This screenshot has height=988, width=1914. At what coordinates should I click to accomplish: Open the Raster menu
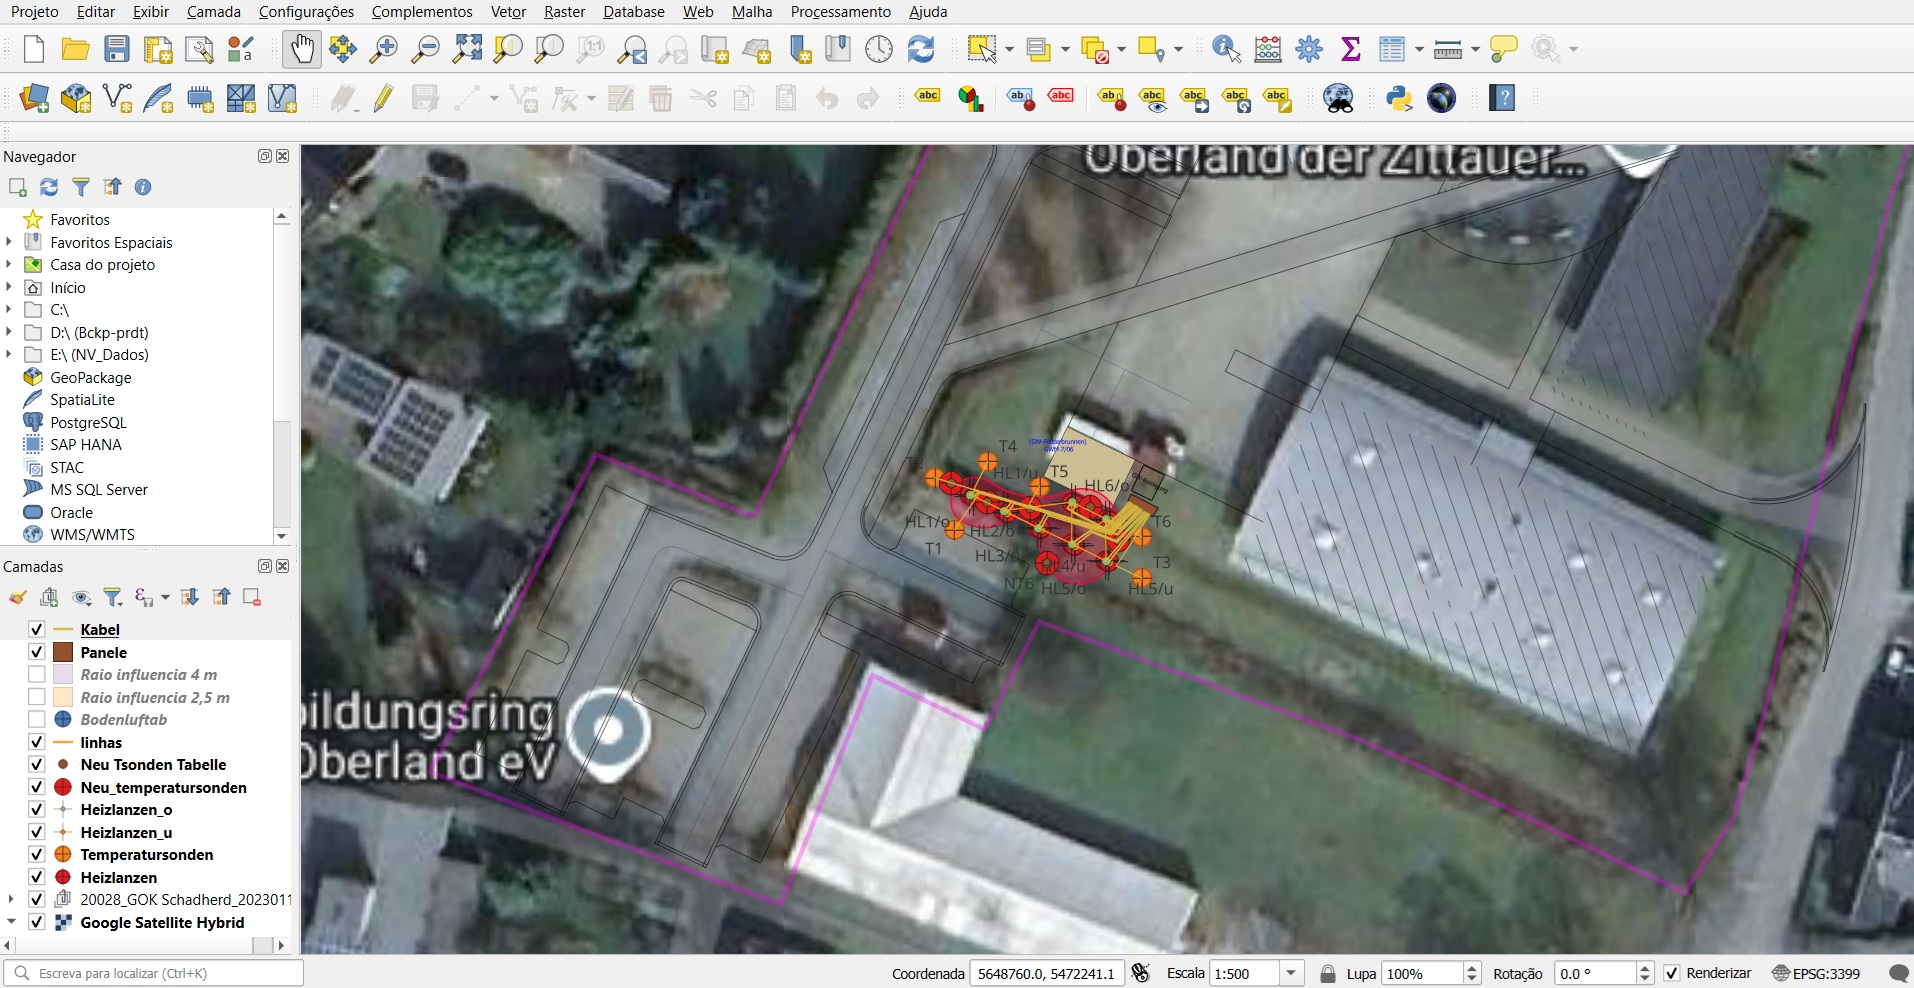click(563, 12)
